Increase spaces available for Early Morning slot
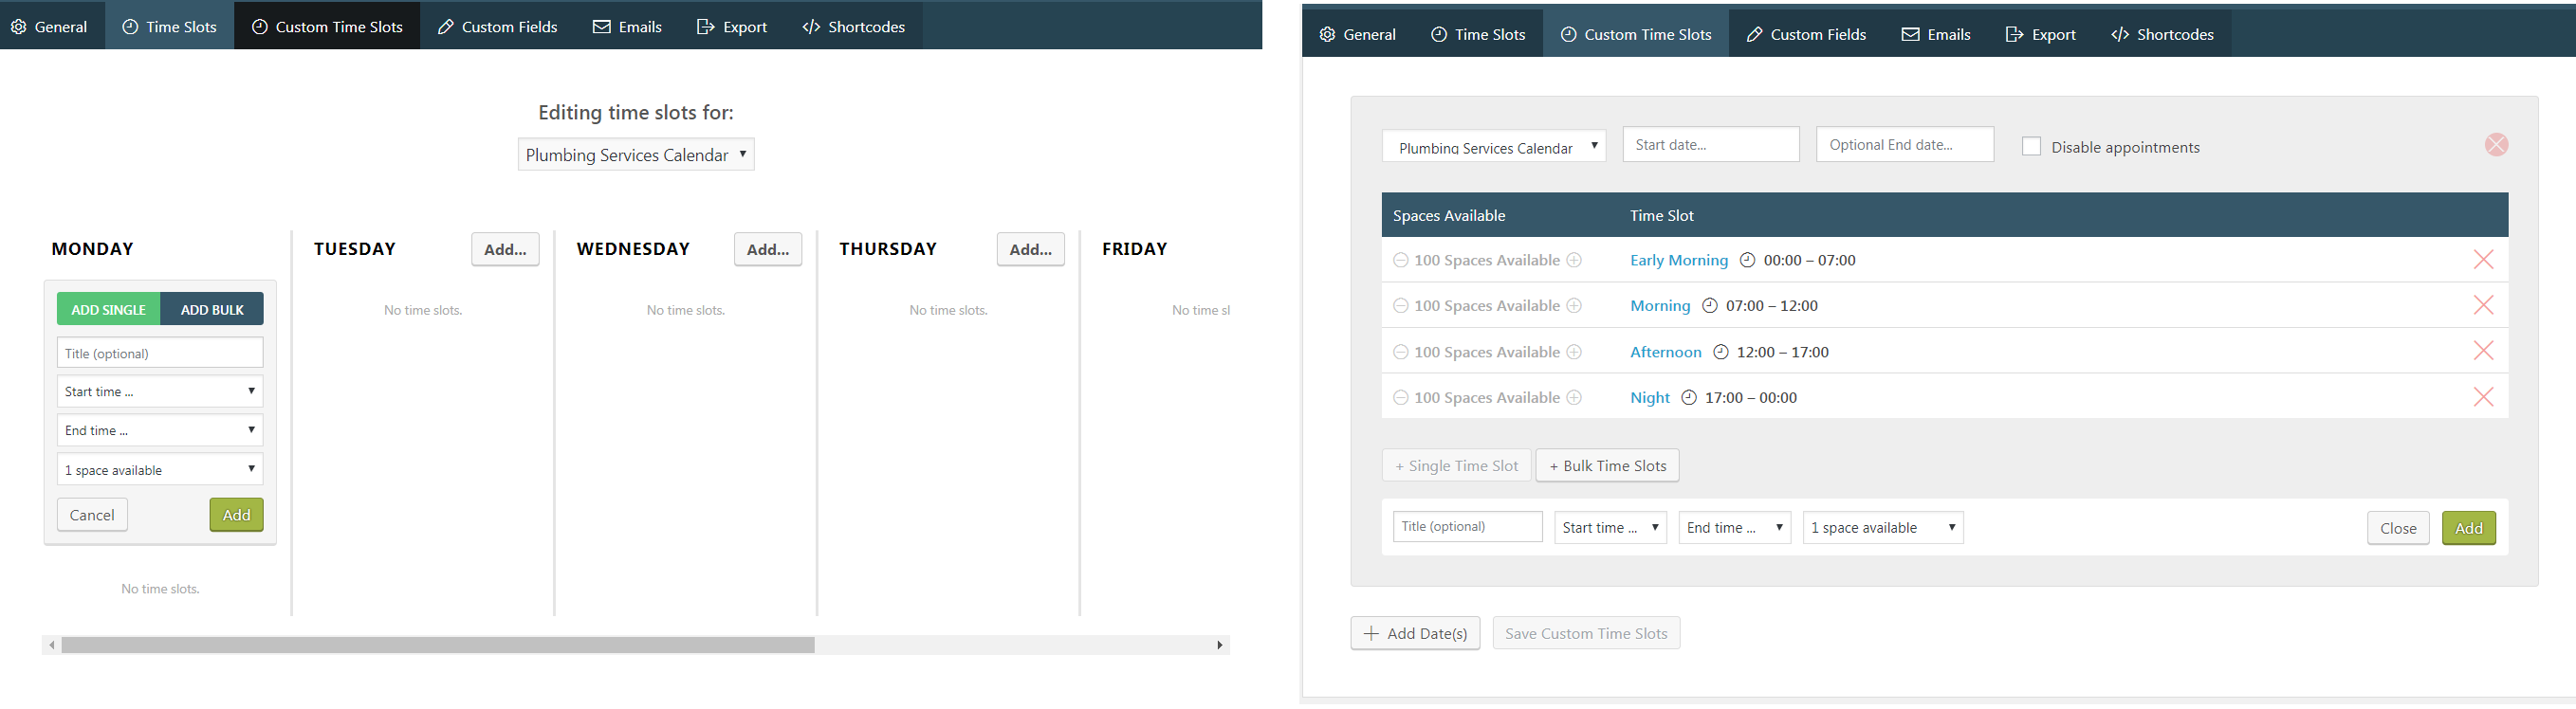The width and height of the screenshot is (2576, 709). 1574,260
